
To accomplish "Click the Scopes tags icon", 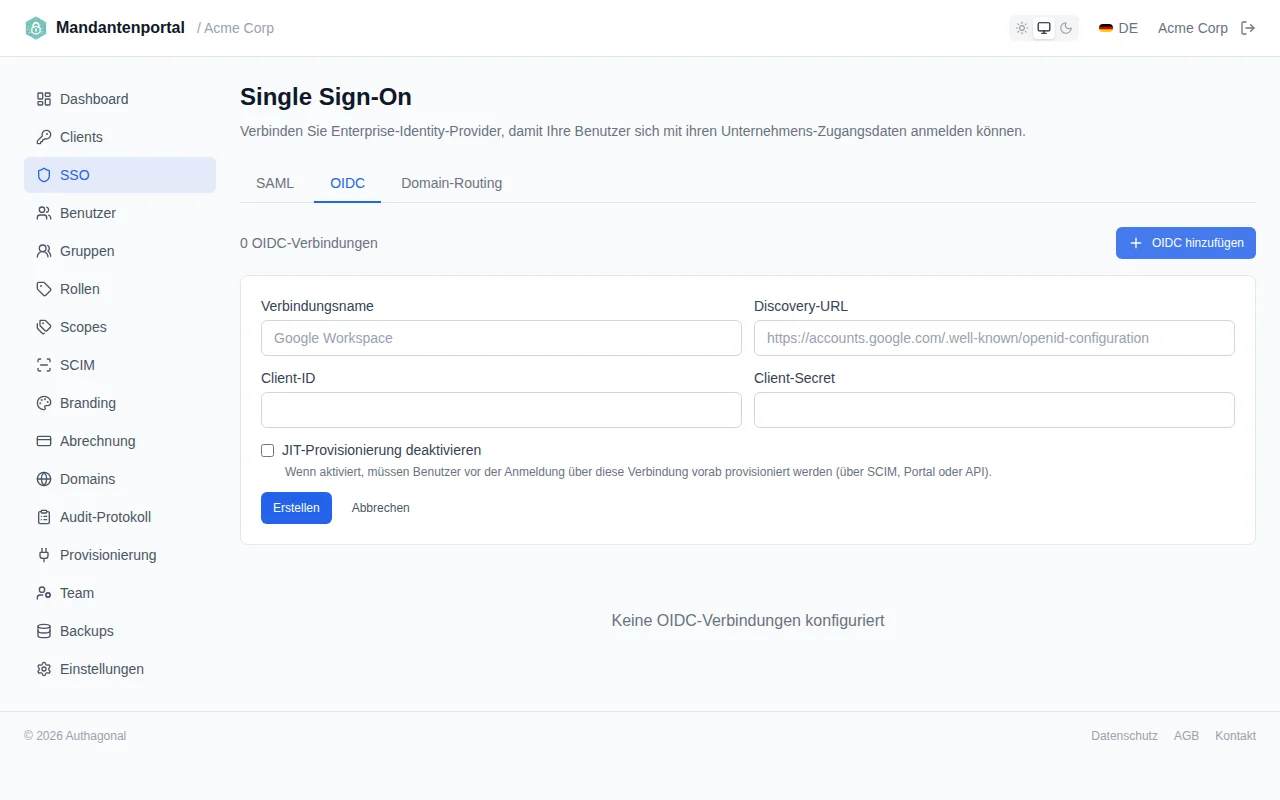I will [x=44, y=327].
